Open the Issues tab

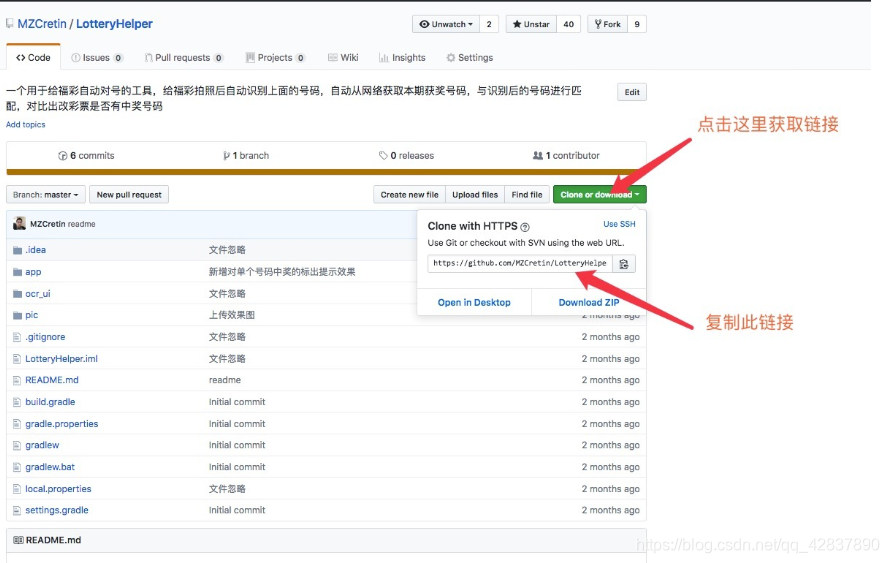click(x=96, y=58)
